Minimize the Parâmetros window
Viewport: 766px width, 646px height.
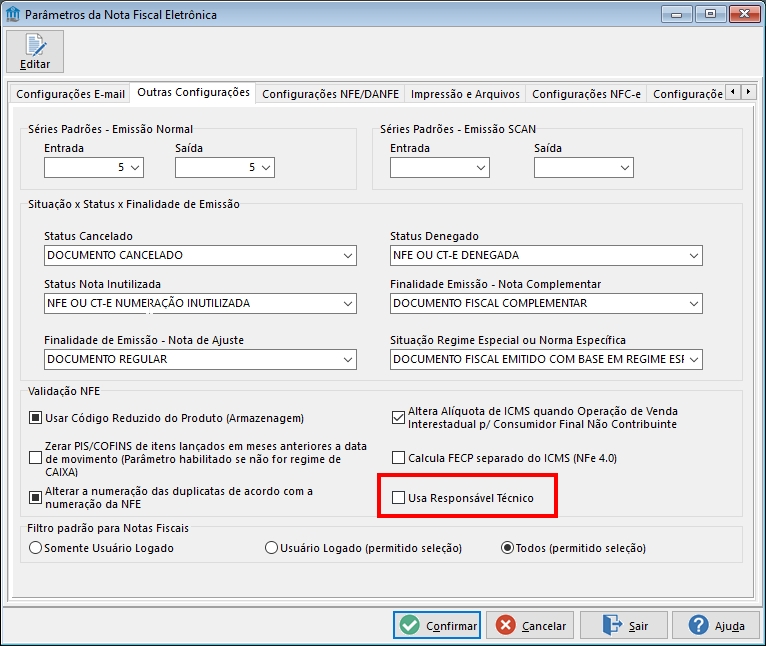click(677, 14)
